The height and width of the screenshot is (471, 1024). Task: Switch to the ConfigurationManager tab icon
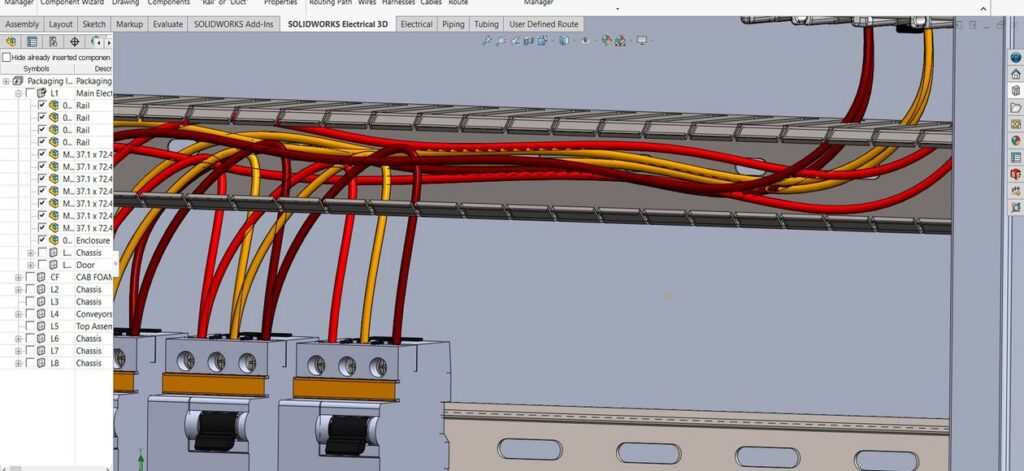click(x=53, y=42)
